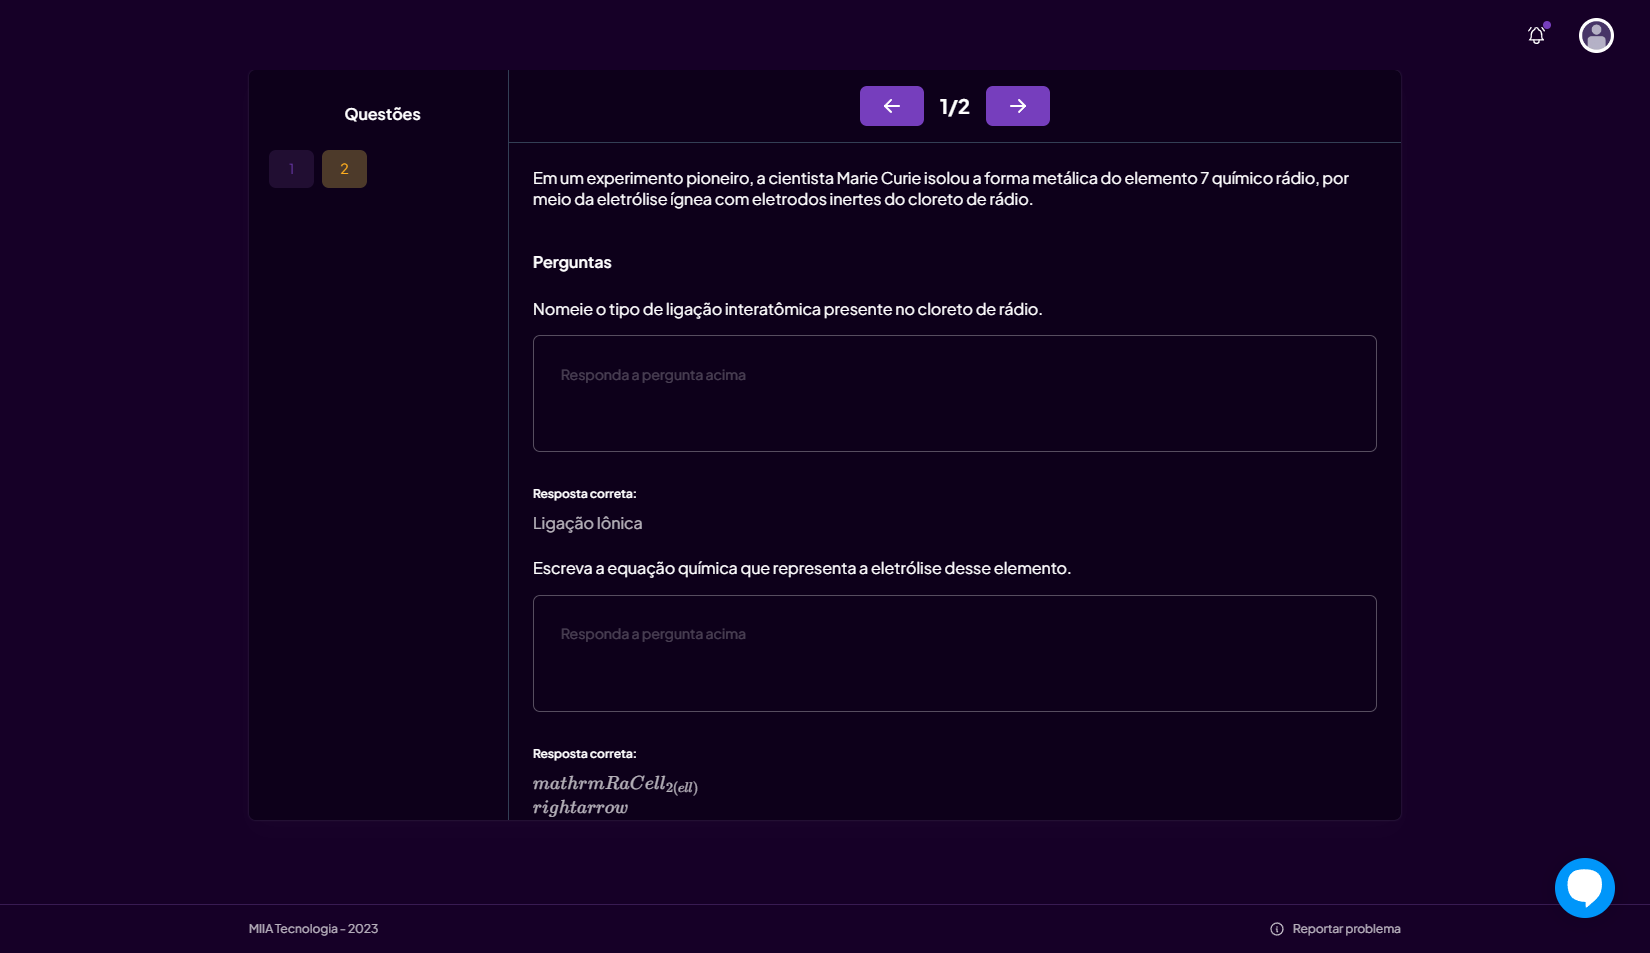Click first 'Resposta correta:' label above Ligação Iônica
The image size is (1650, 953).
point(584,494)
